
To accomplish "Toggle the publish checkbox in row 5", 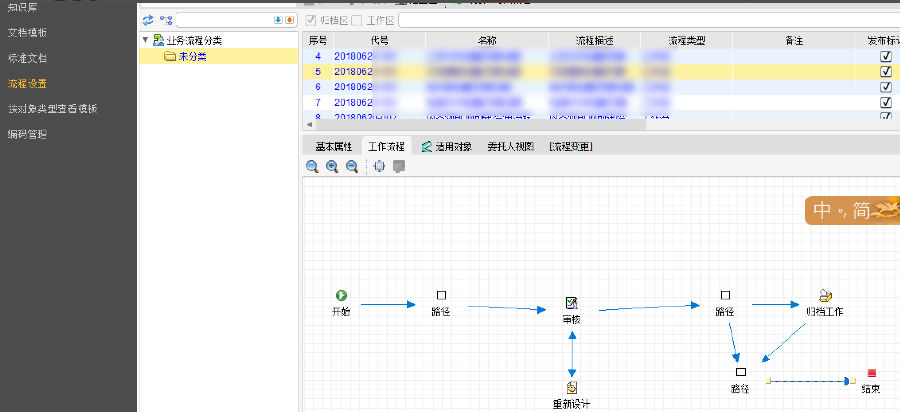I will pyautogui.click(x=885, y=72).
